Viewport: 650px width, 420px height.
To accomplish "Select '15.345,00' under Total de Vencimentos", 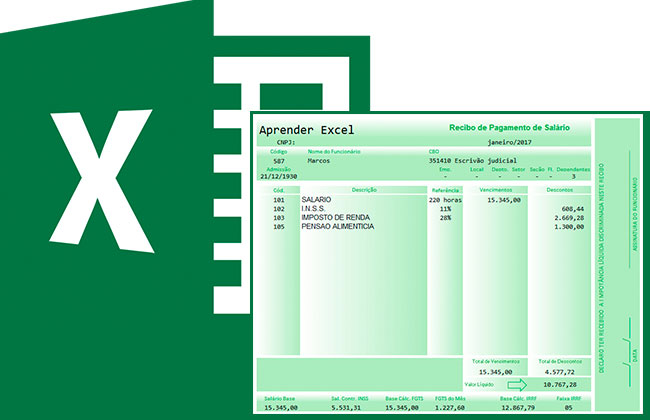I will 495,372.
